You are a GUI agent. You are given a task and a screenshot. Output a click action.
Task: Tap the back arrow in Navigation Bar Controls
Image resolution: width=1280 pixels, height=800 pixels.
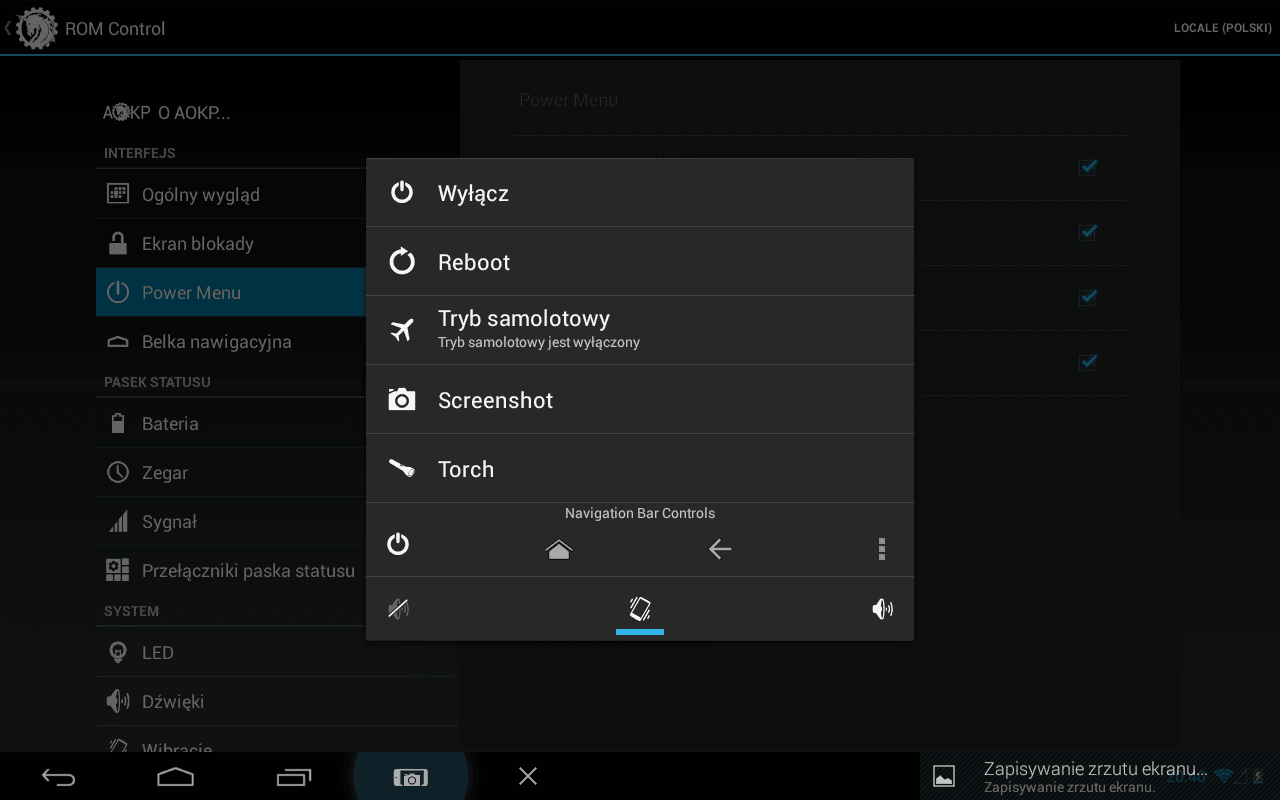pyautogui.click(x=720, y=549)
